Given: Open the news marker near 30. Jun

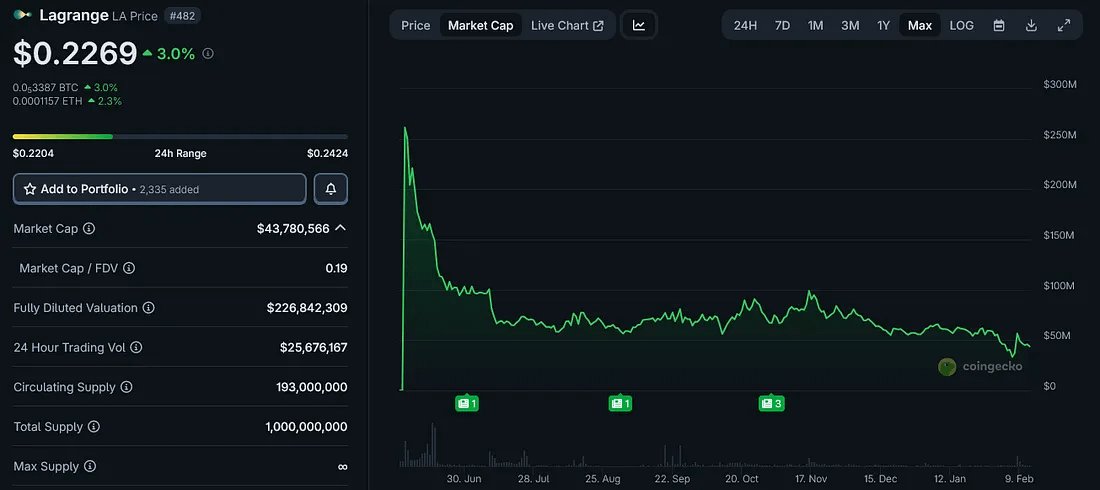Looking at the screenshot, I should [x=467, y=404].
